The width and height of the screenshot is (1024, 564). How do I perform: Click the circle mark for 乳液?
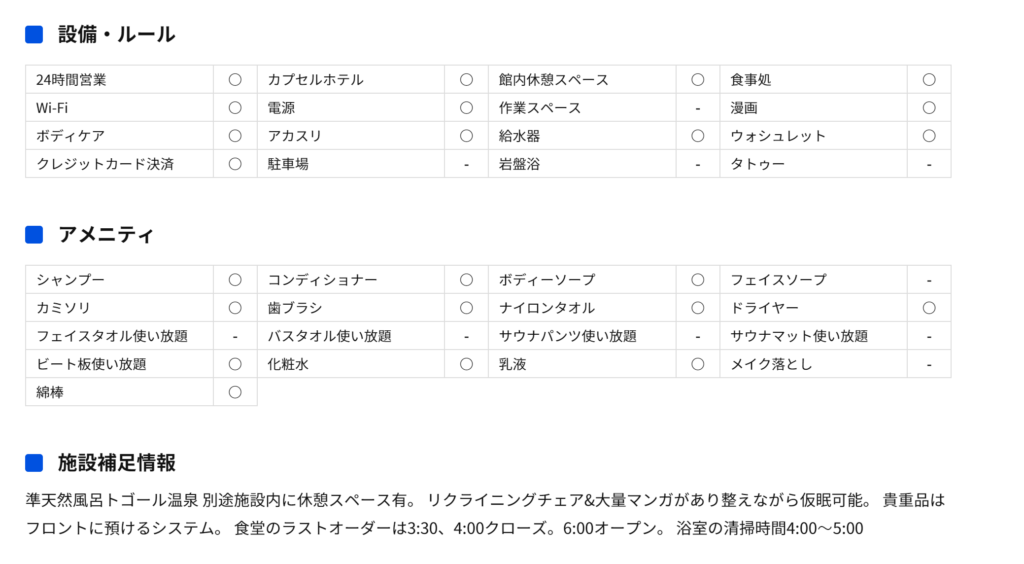tap(697, 364)
